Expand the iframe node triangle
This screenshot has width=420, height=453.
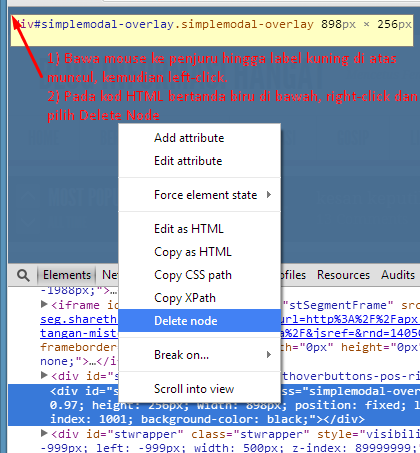point(44,304)
